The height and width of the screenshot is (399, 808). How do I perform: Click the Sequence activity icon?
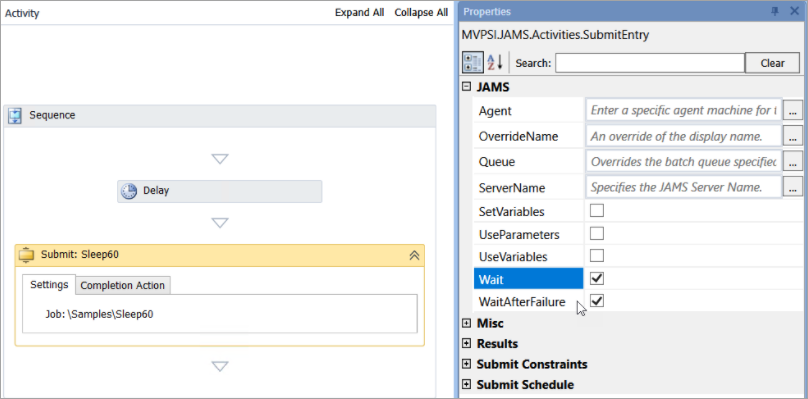pyautogui.click(x=15, y=116)
